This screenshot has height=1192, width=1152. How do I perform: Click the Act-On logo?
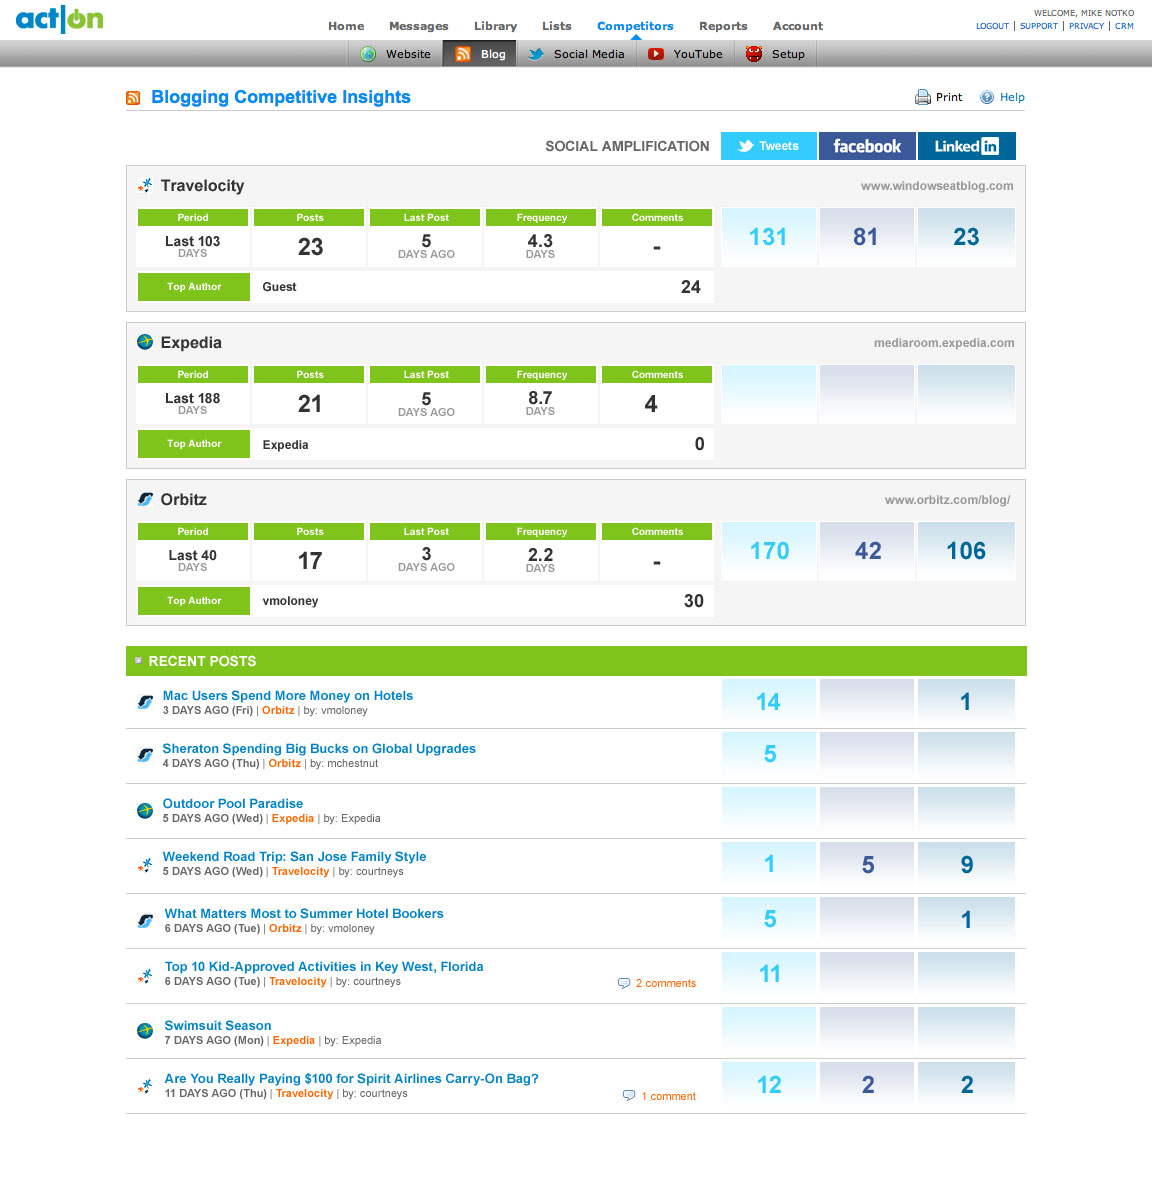pos(59,19)
